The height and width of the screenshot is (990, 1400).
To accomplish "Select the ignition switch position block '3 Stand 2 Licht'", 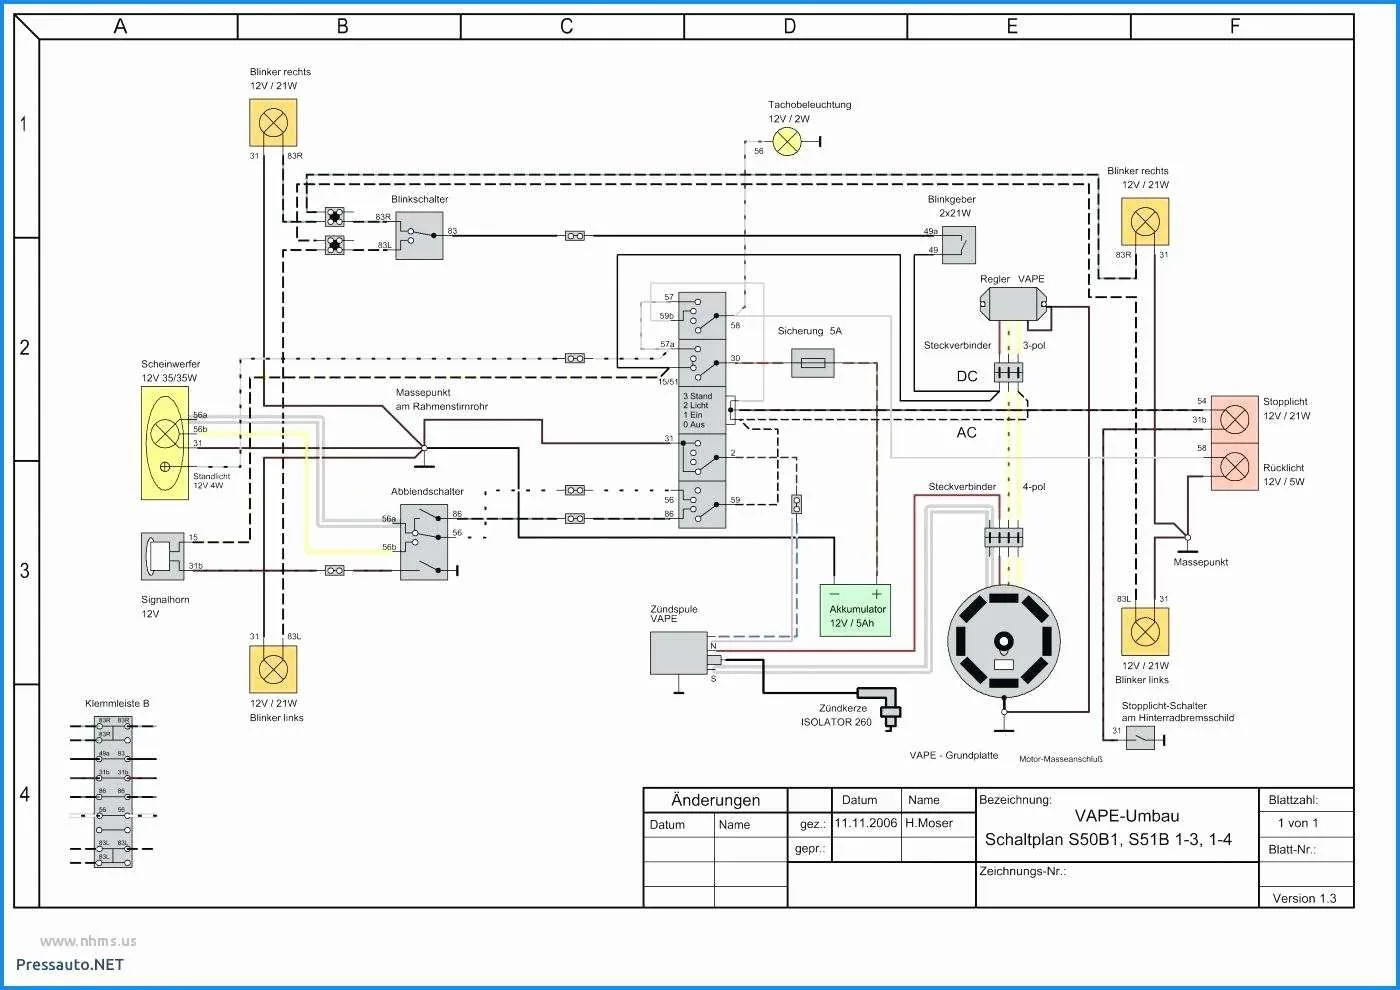I will 704,411.
